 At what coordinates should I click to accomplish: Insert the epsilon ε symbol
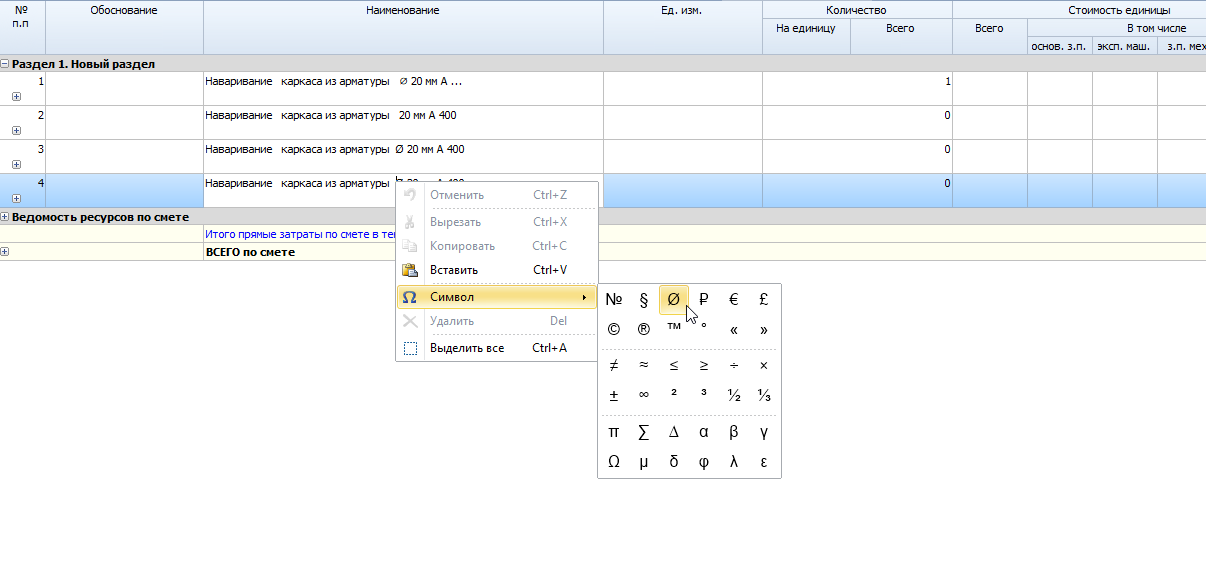pos(764,462)
